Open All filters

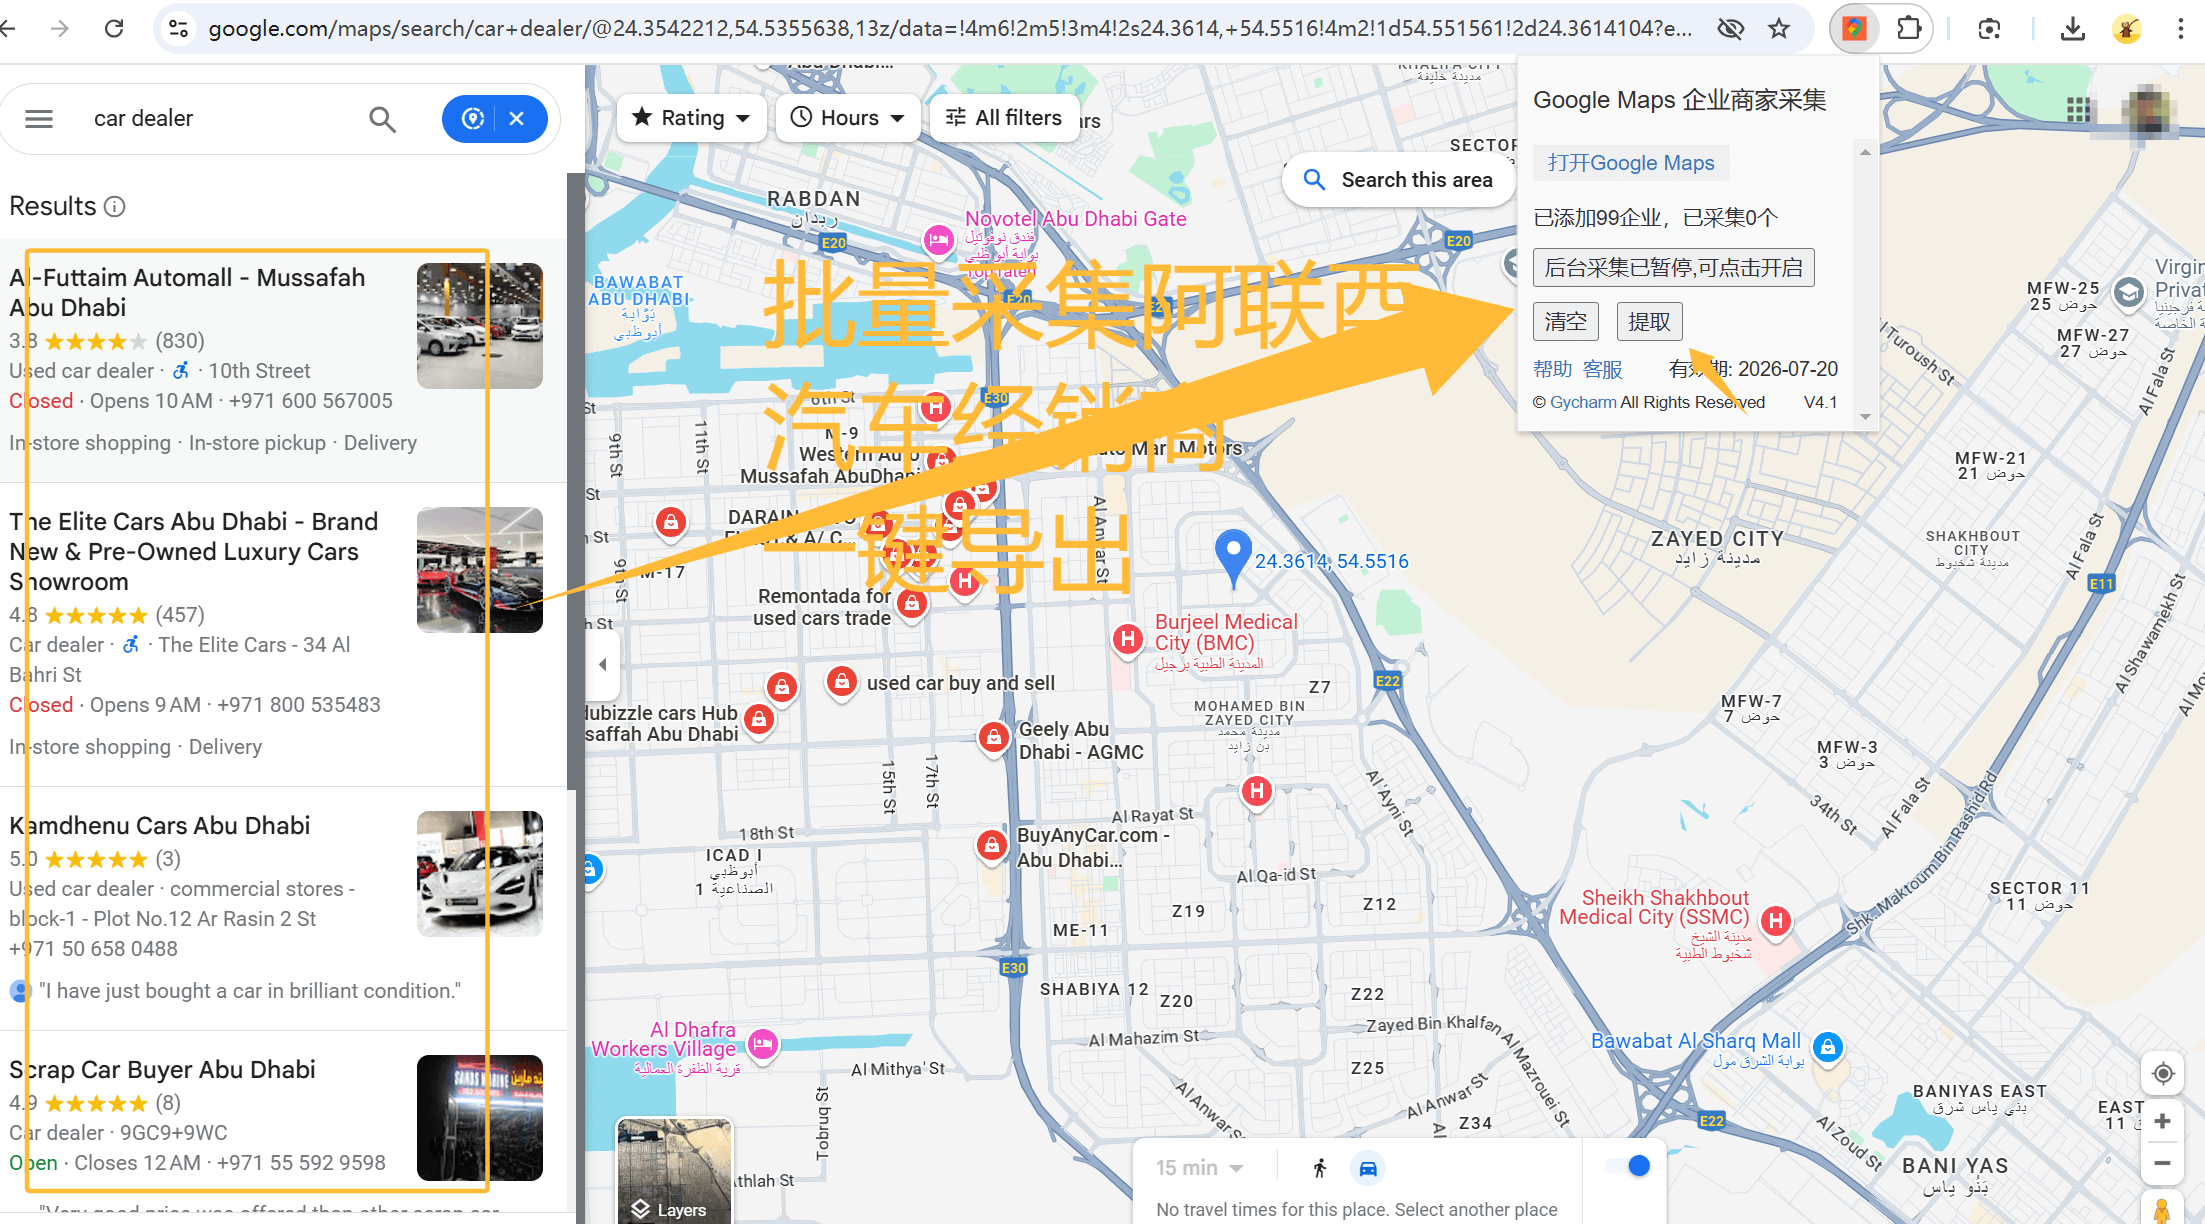point(1004,118)
